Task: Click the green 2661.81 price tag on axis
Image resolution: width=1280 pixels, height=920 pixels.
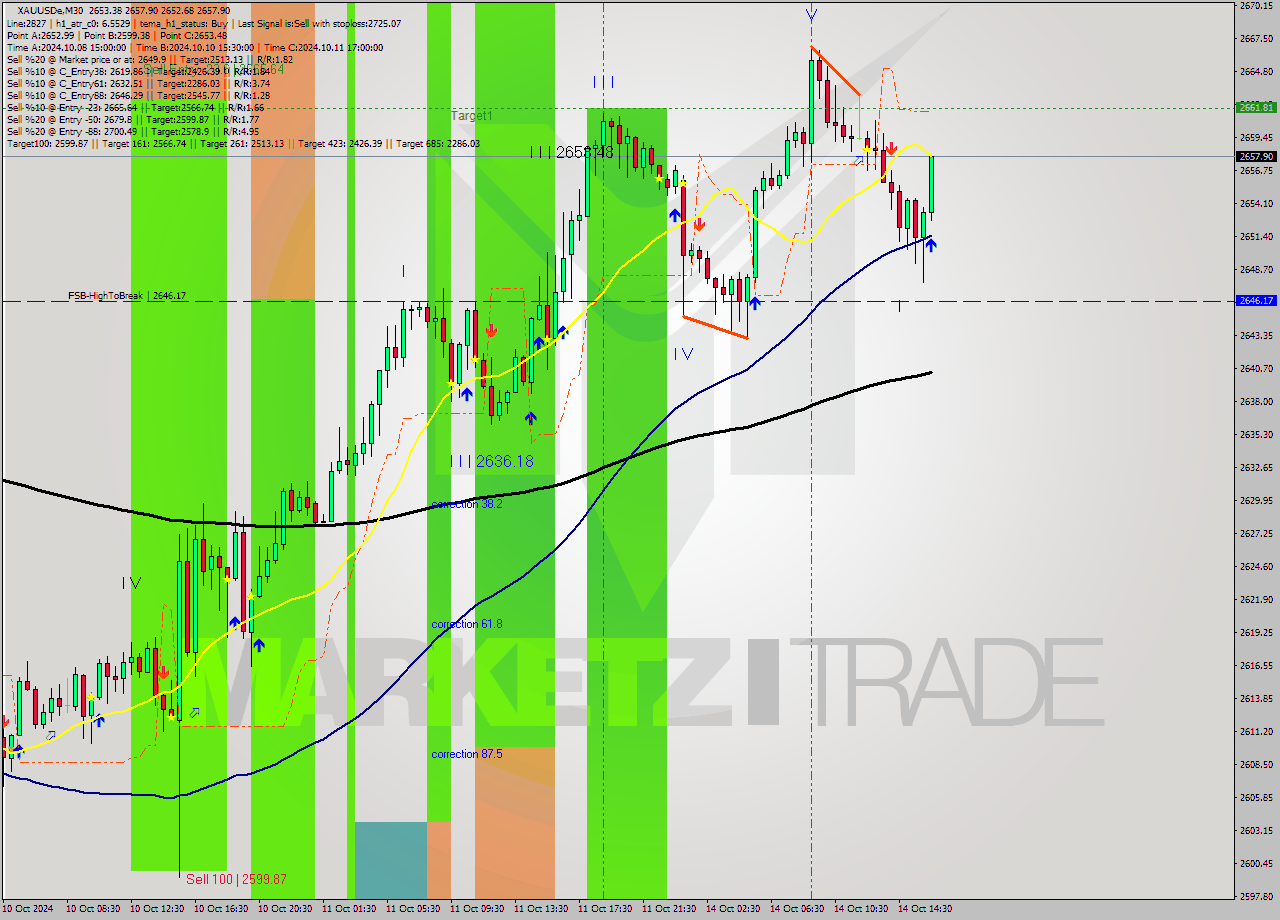Action: 1256,107
